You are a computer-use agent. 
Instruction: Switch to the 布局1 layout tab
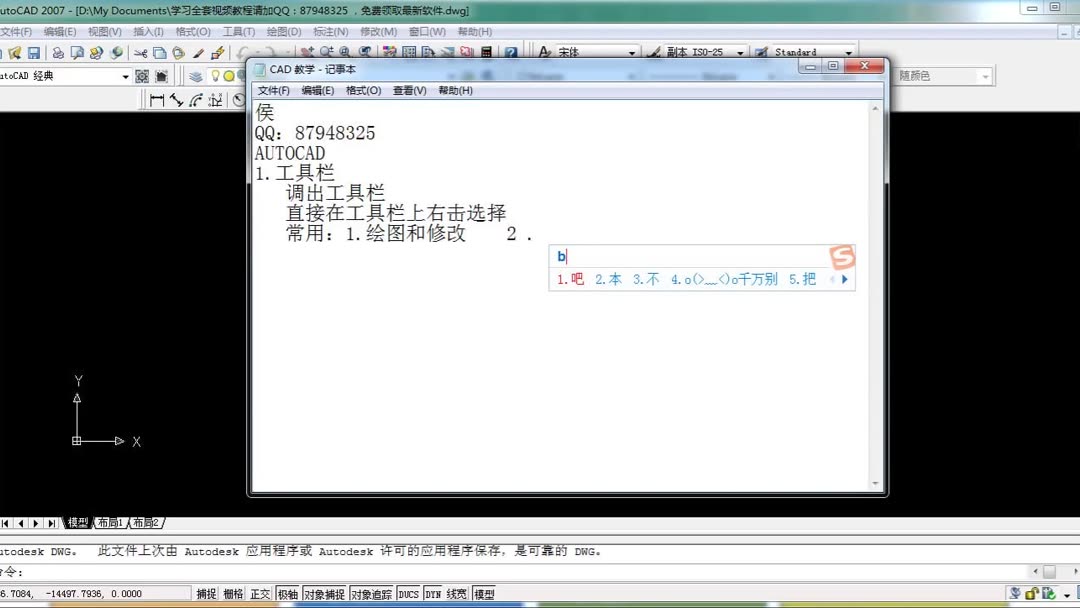pos(109,522)
